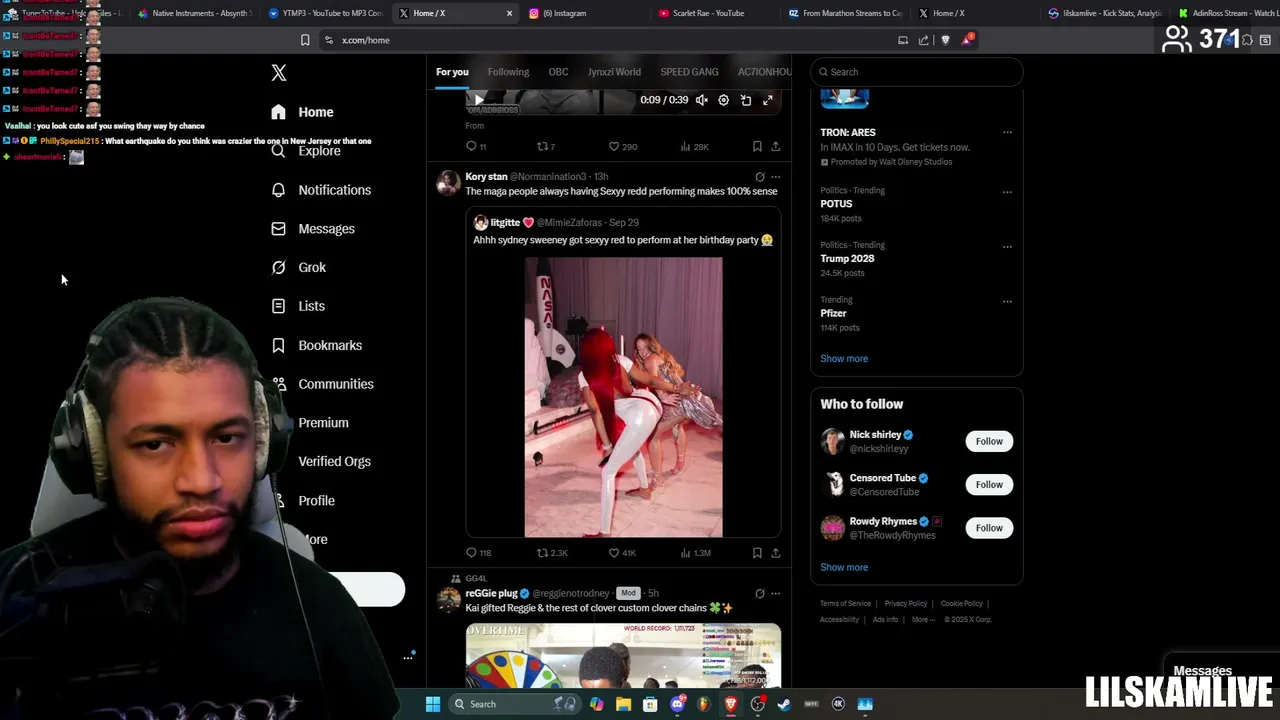The image size is (1280, 720).
Task: Show more accounts to follow
Action: pos(844,567)
